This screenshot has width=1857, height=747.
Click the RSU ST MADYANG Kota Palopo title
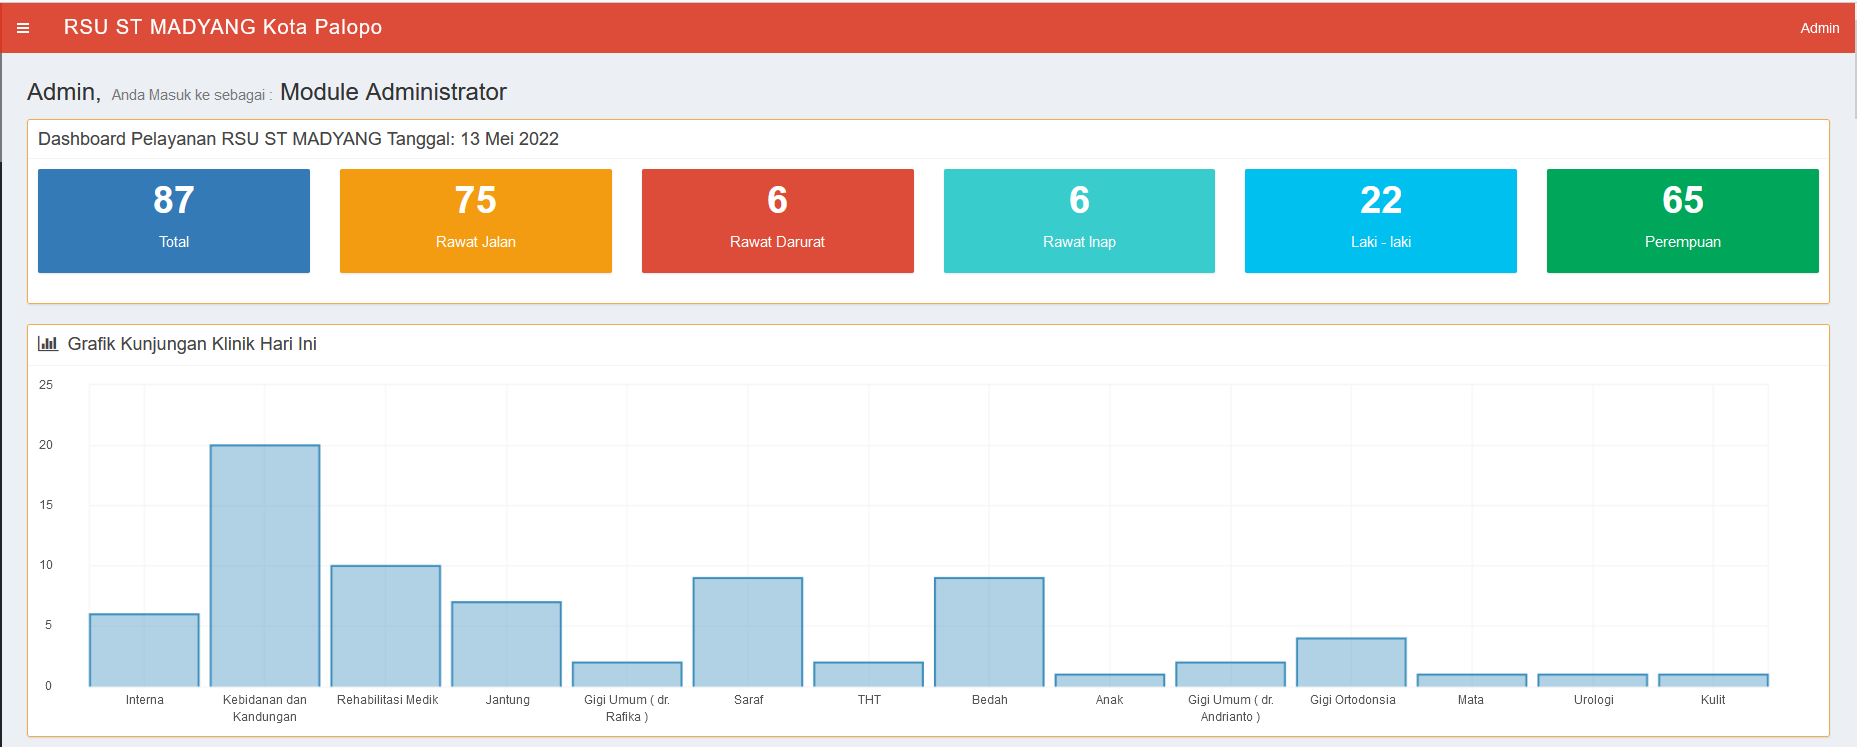pyautogui.click(x=222, y=27)
